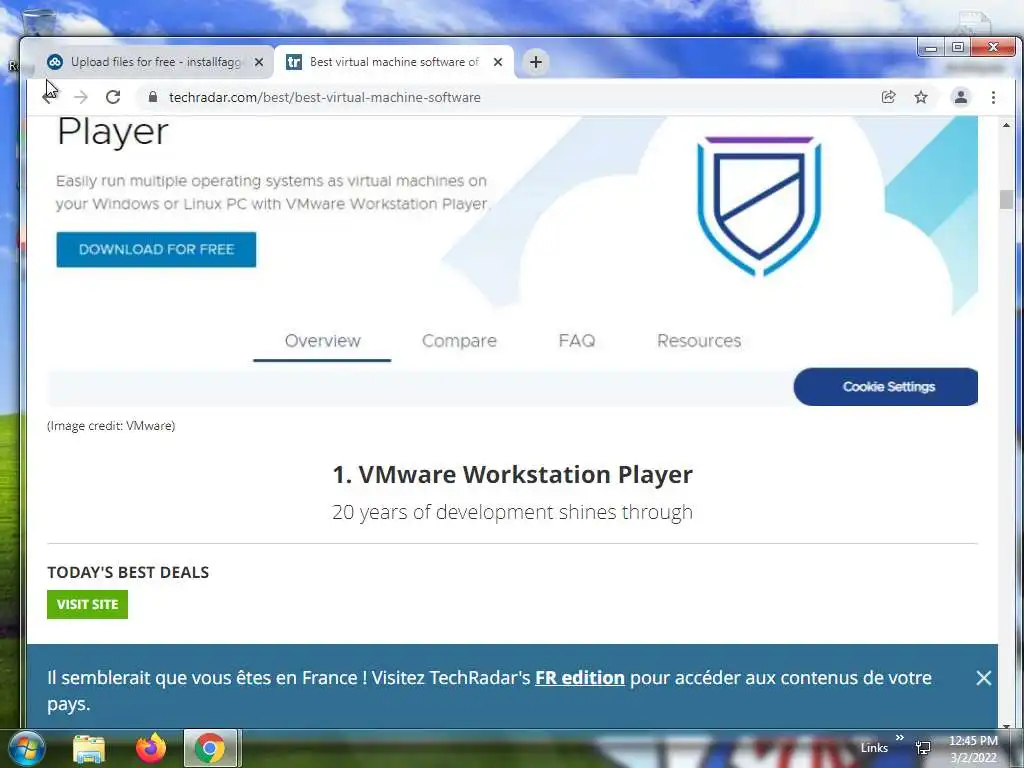Open the Resources tab

[699, 341]
